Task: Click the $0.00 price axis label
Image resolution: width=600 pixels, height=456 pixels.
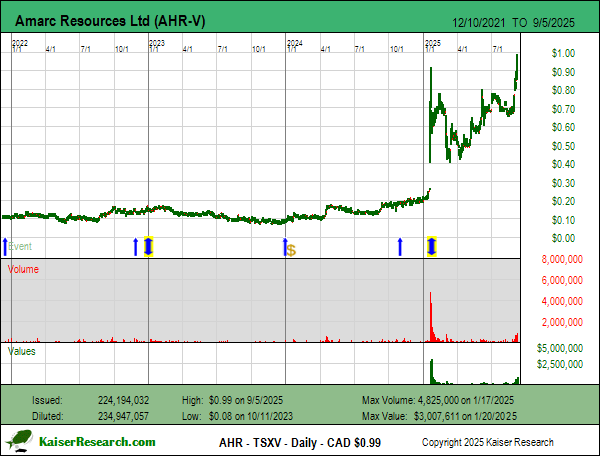Action: 563,238
